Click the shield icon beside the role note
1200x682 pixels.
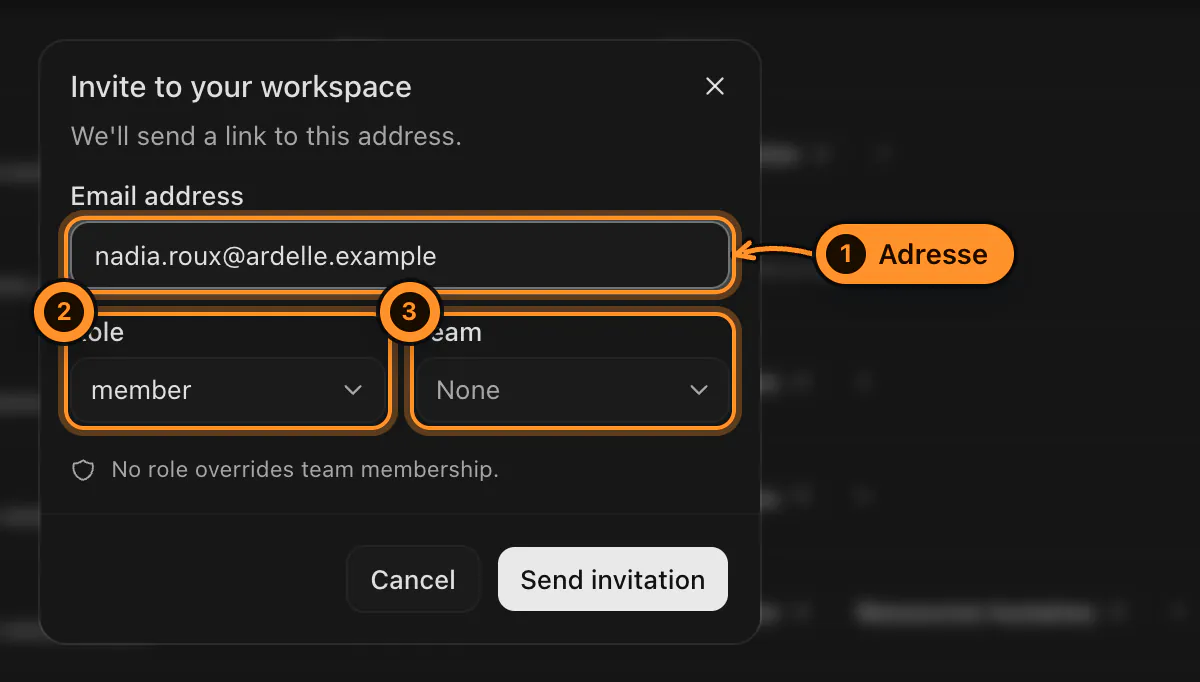click(83, 470)
